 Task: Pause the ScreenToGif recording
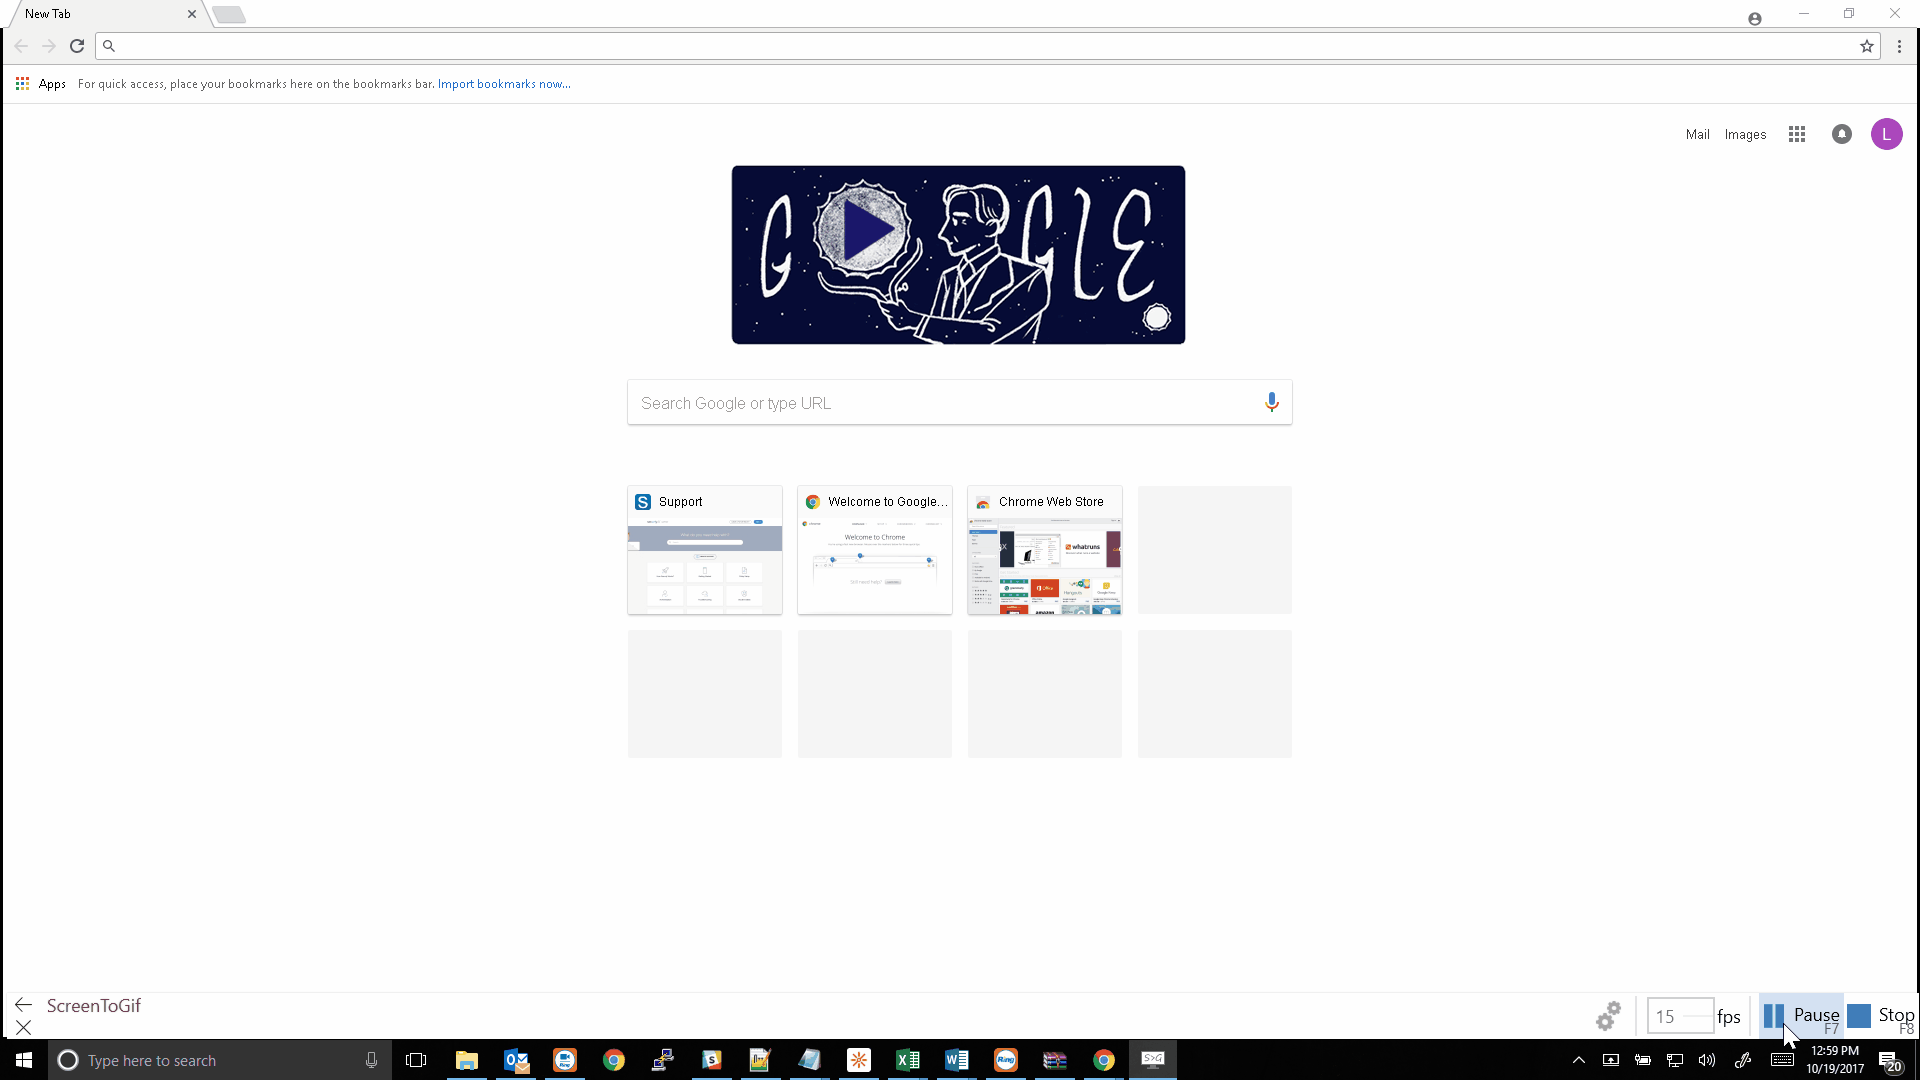(1801, 1016)
